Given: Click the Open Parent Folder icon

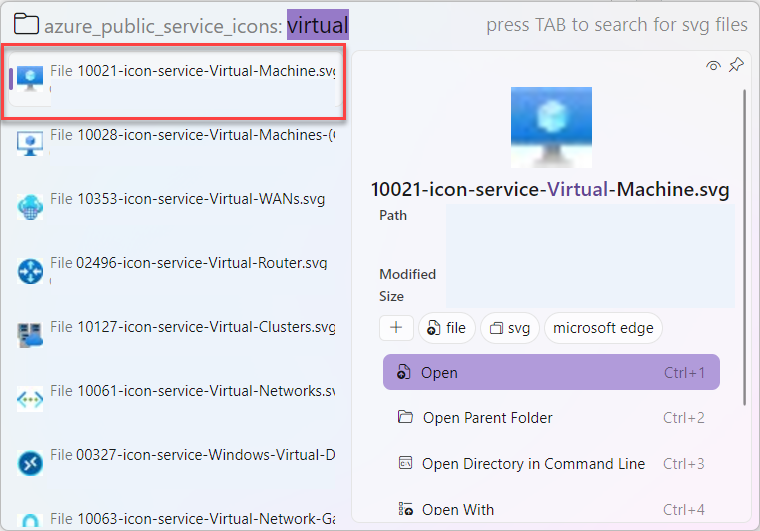Looking at the screenshot, I should tap(405, 417).
